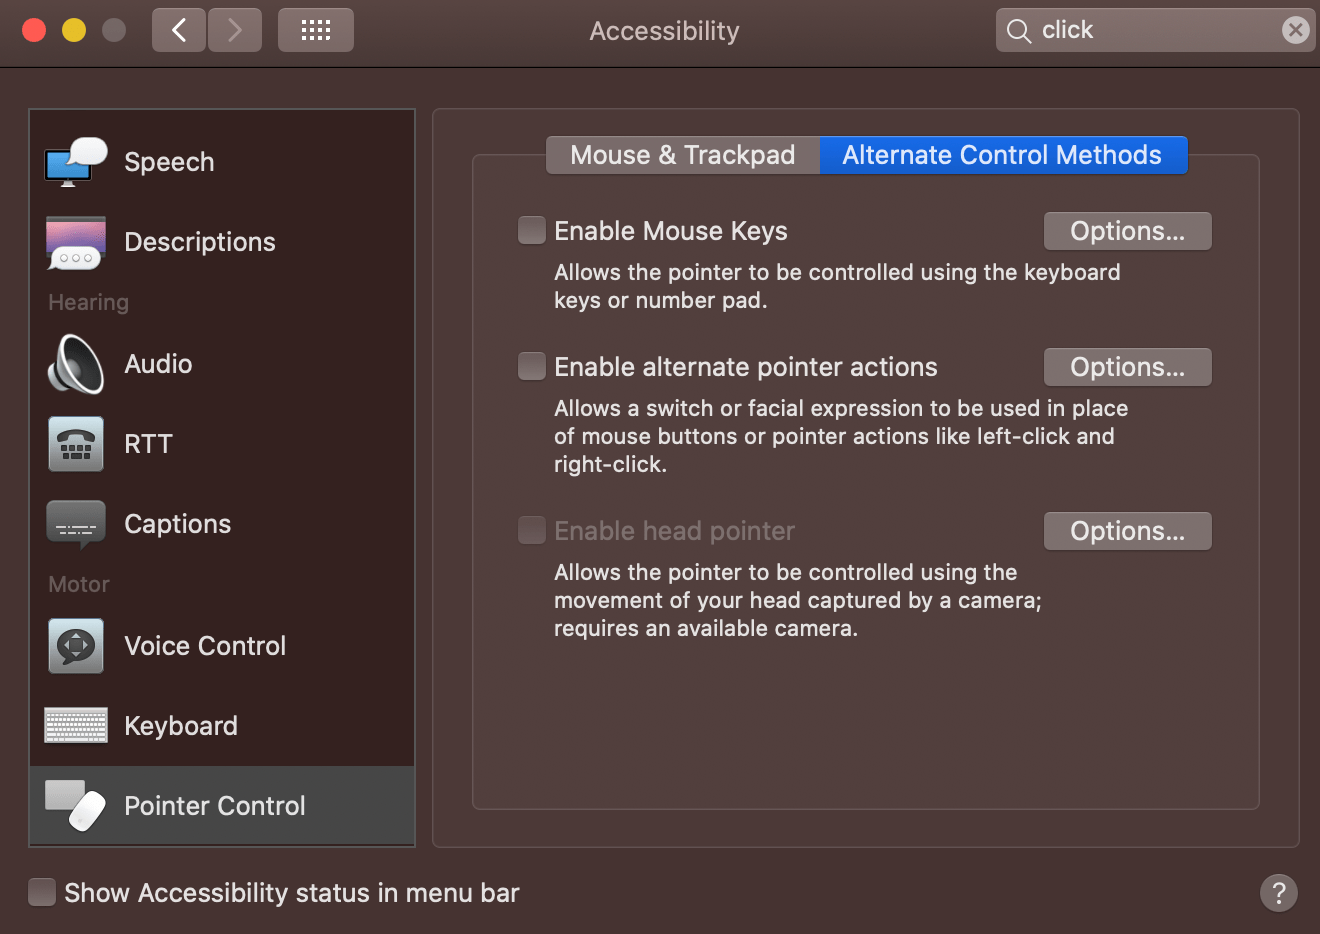Switch to the Mouse & Trackpad tab
Image resolution: width=1320 pixels, height=934 pixels.
682,155
